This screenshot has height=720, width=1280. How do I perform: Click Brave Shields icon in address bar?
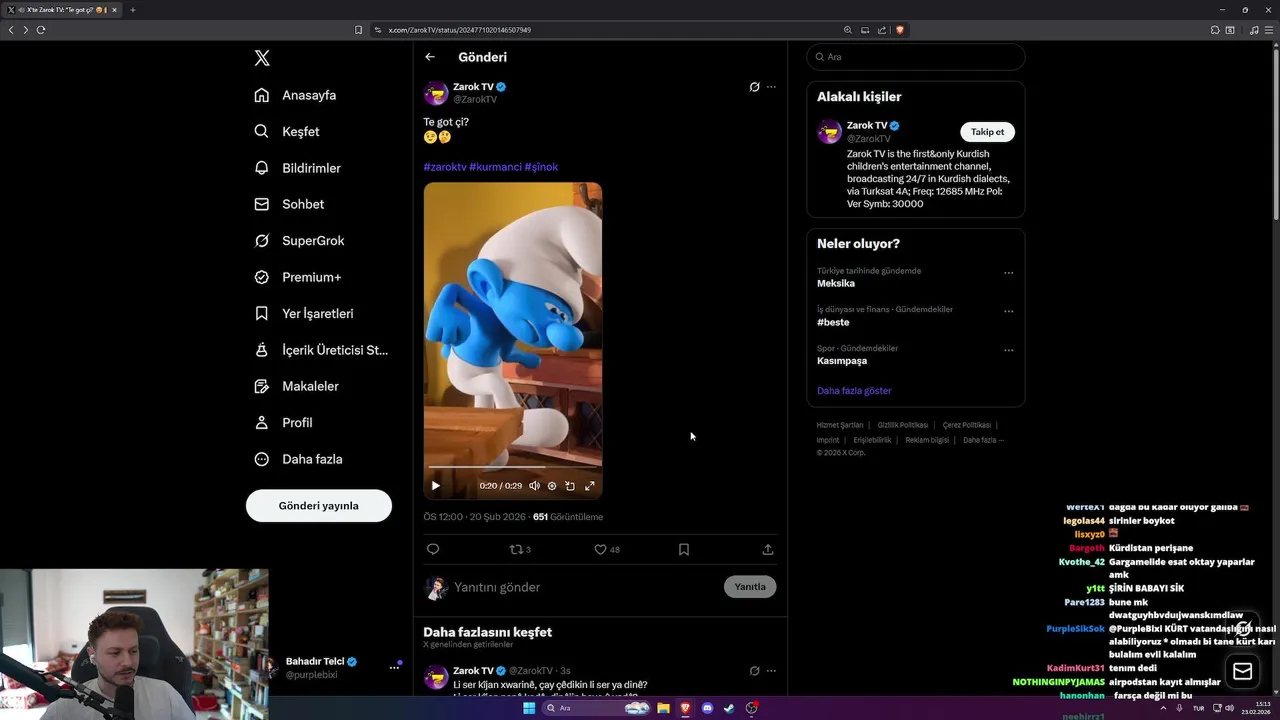click(x=900, y=30)
